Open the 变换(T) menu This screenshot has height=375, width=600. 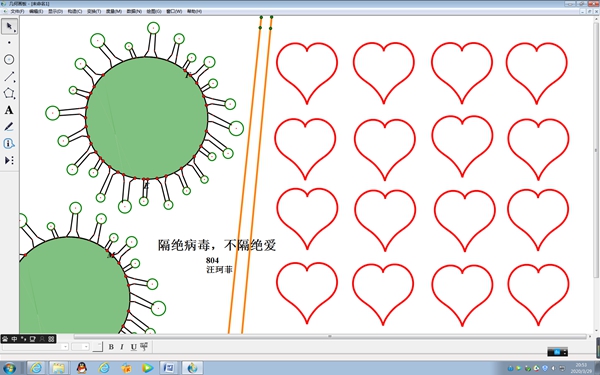(x=94, y=11)
